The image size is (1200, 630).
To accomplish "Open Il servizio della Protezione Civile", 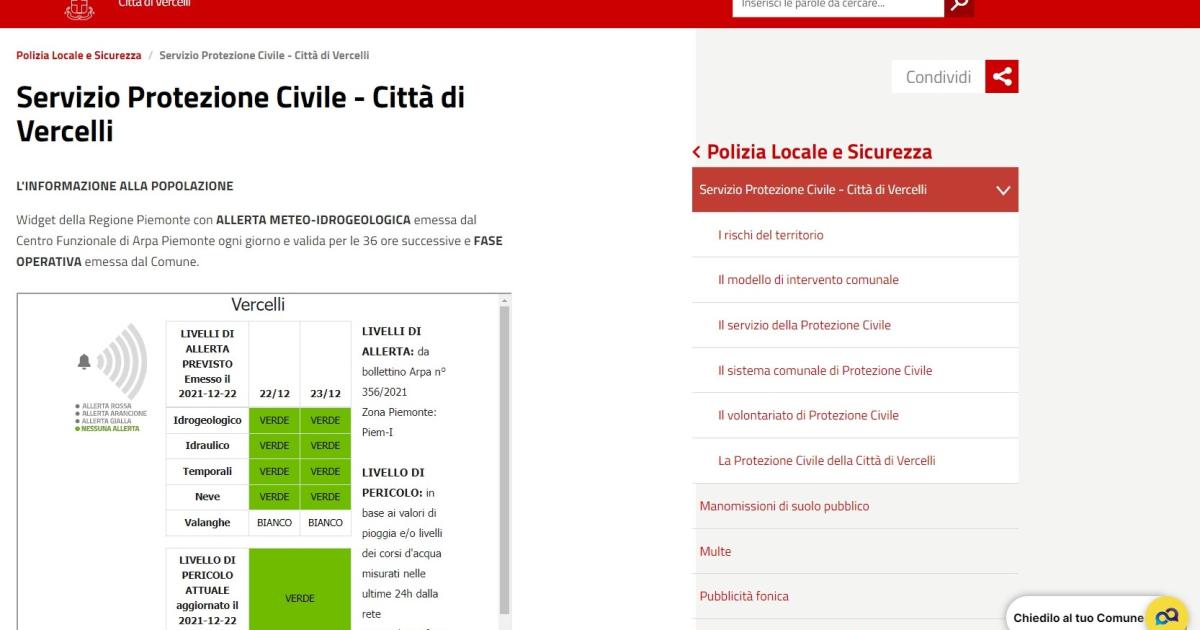I will [804, 325].
